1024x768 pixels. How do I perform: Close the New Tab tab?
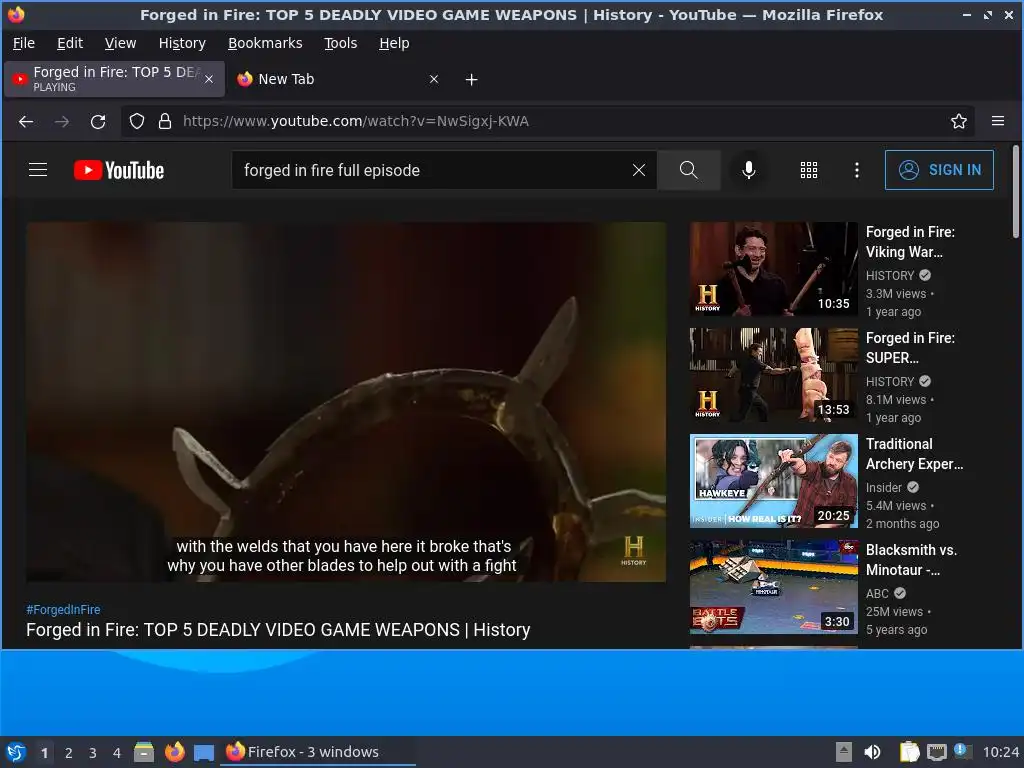(x=434, y=79)
